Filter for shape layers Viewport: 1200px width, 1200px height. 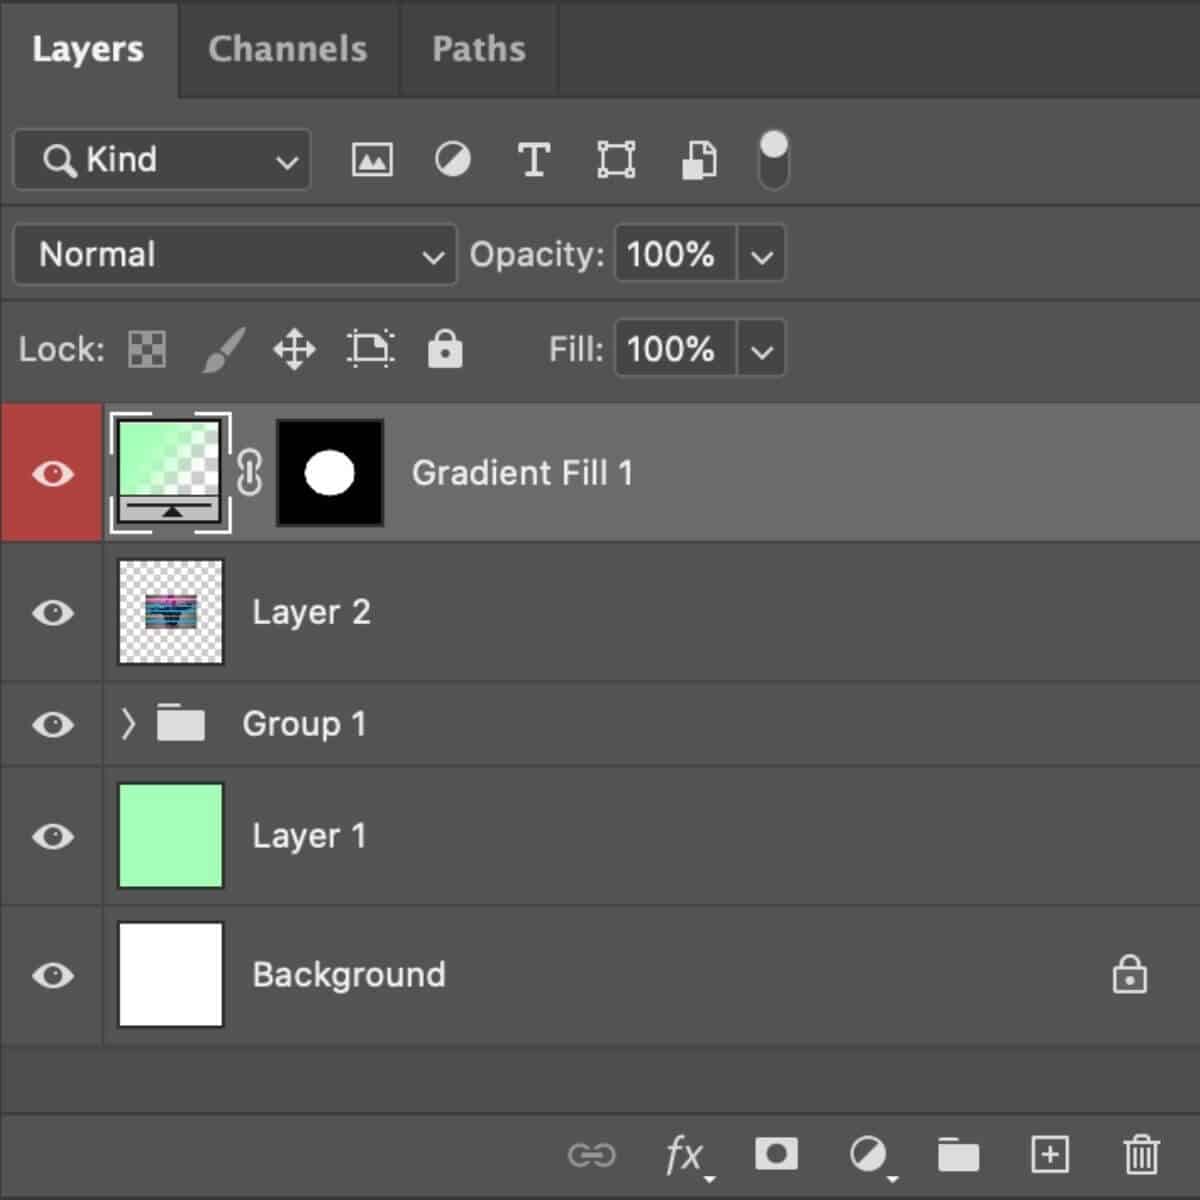tap(616, 159)
